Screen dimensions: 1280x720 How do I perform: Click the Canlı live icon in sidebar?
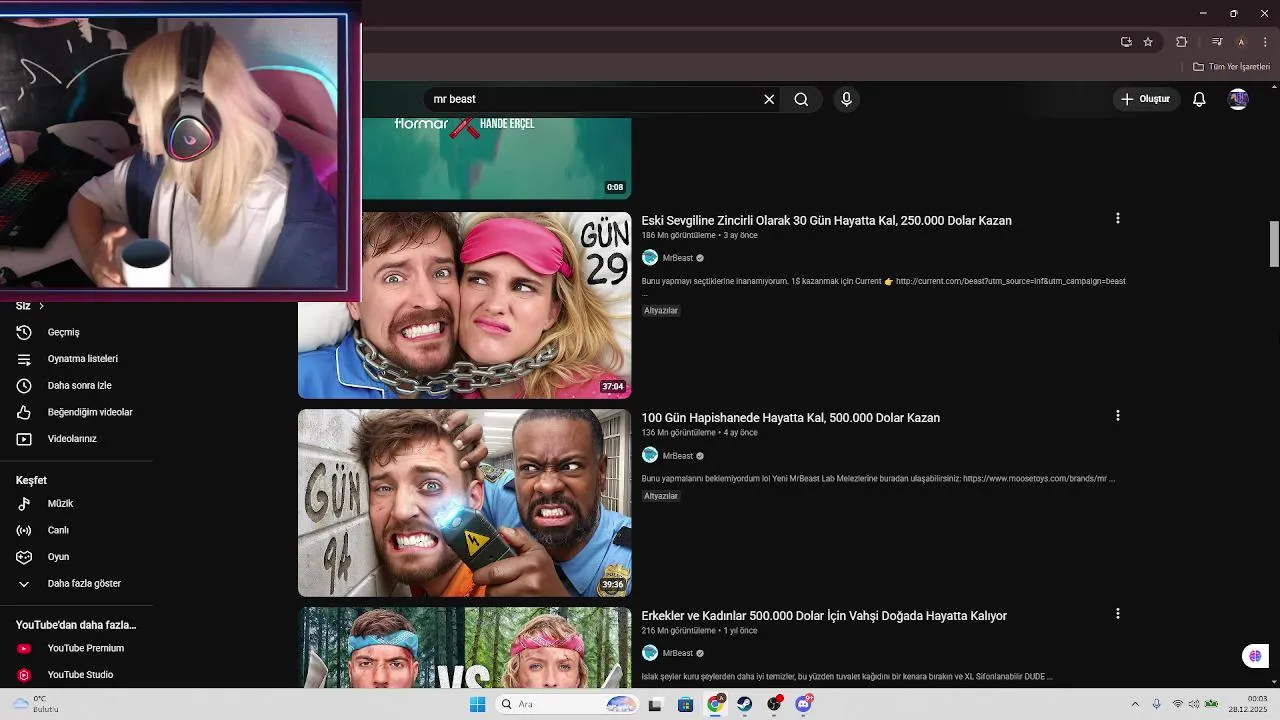(25, 530)
